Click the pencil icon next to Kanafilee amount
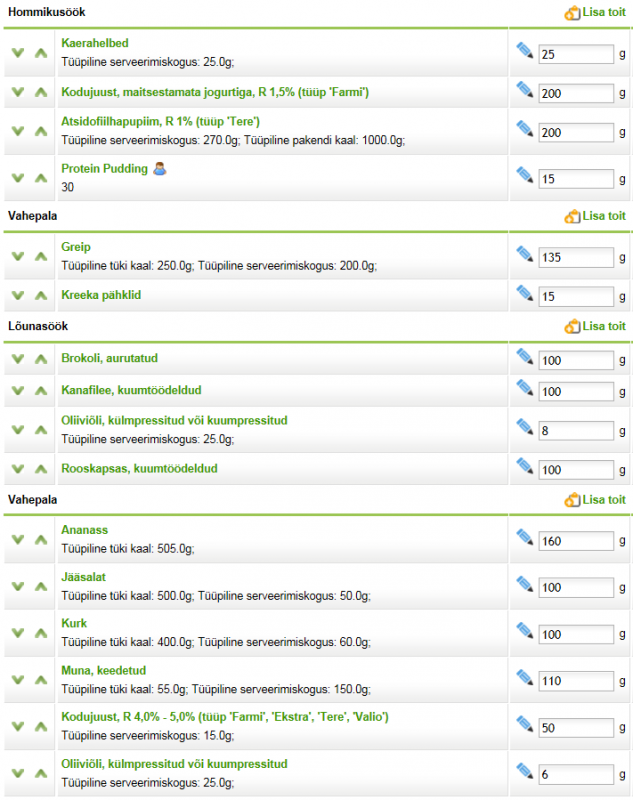Viewport: 633px width, 800px height. 525,389
